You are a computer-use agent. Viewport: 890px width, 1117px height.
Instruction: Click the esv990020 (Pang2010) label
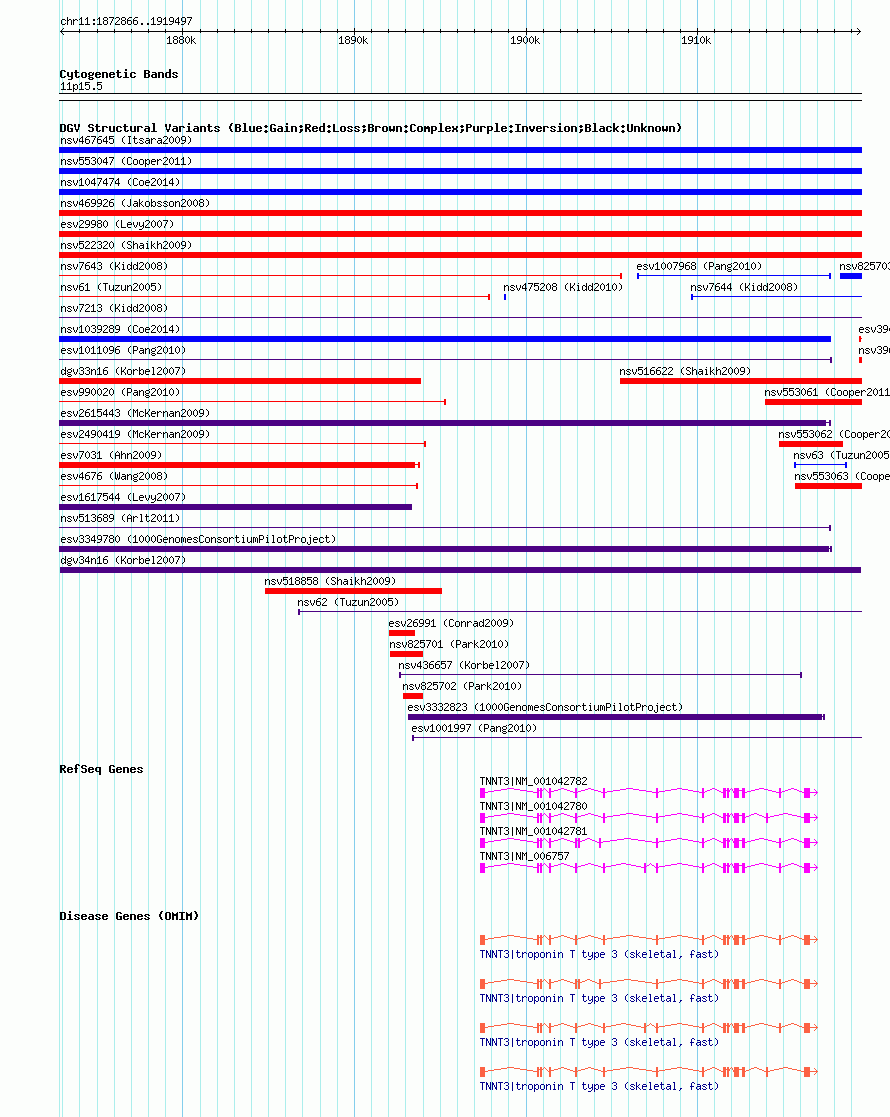pyautogui.click(x=120, y=393)
